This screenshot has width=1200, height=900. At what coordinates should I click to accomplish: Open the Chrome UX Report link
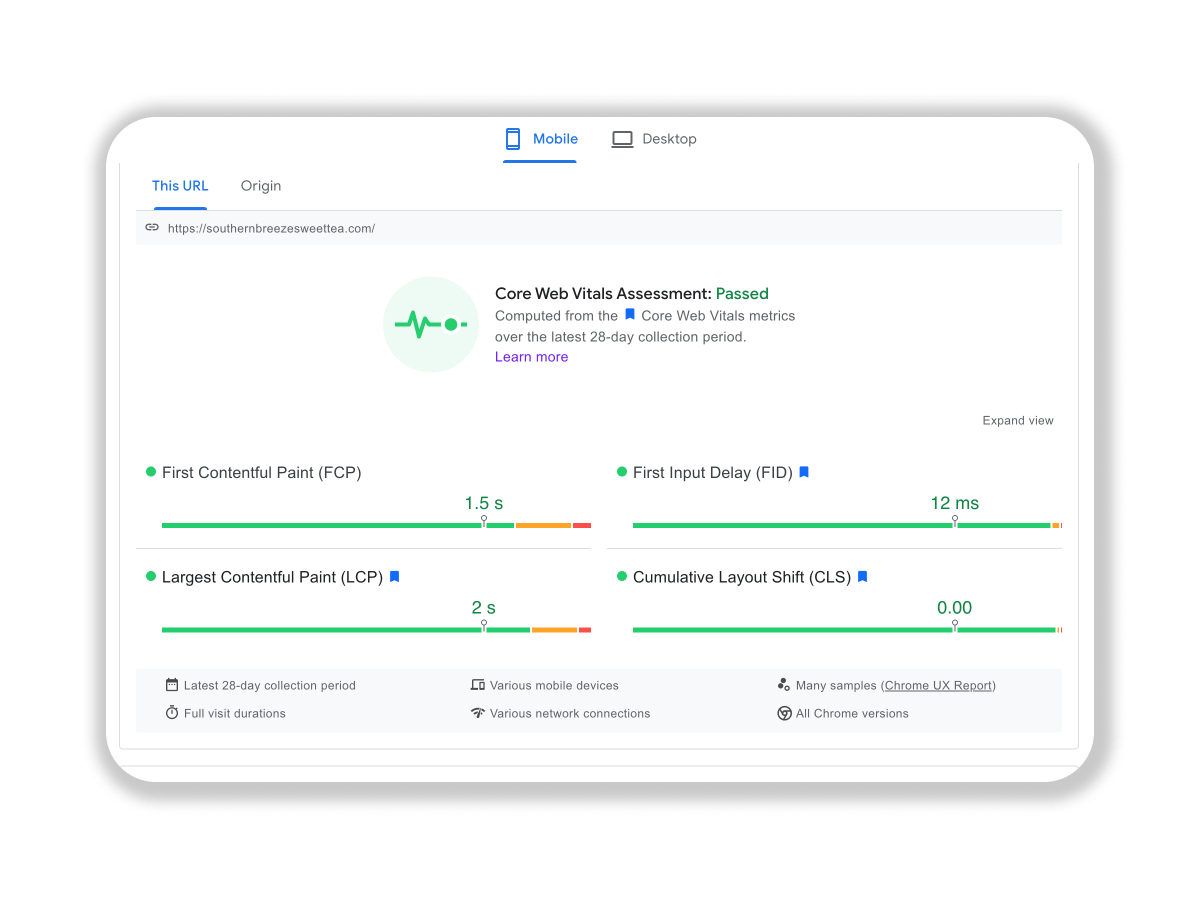pyautogui.click(x=939, y=685)
